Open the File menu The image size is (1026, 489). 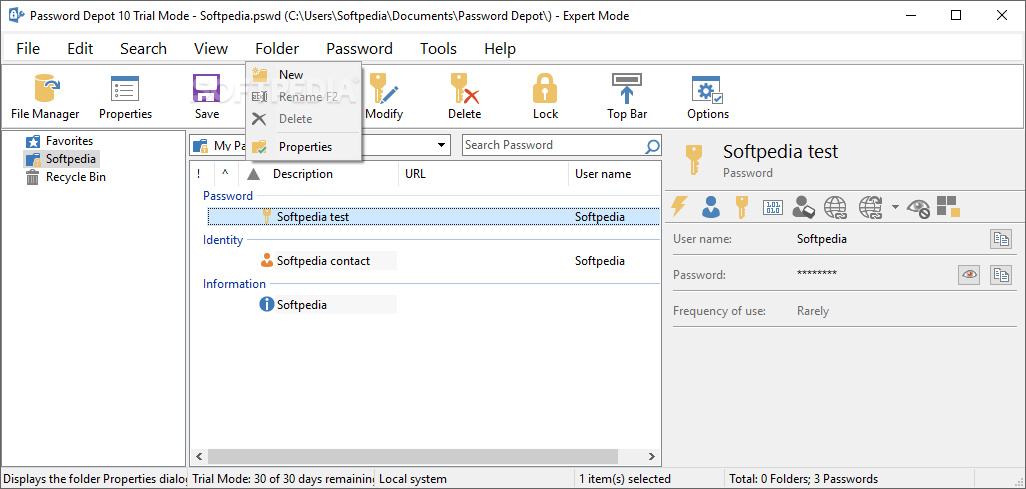tap(28, 48)
